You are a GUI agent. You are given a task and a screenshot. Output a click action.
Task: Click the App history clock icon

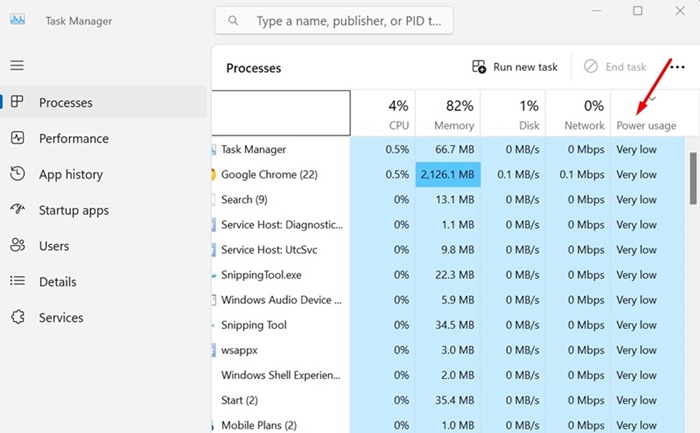click(x=17, y=174)
